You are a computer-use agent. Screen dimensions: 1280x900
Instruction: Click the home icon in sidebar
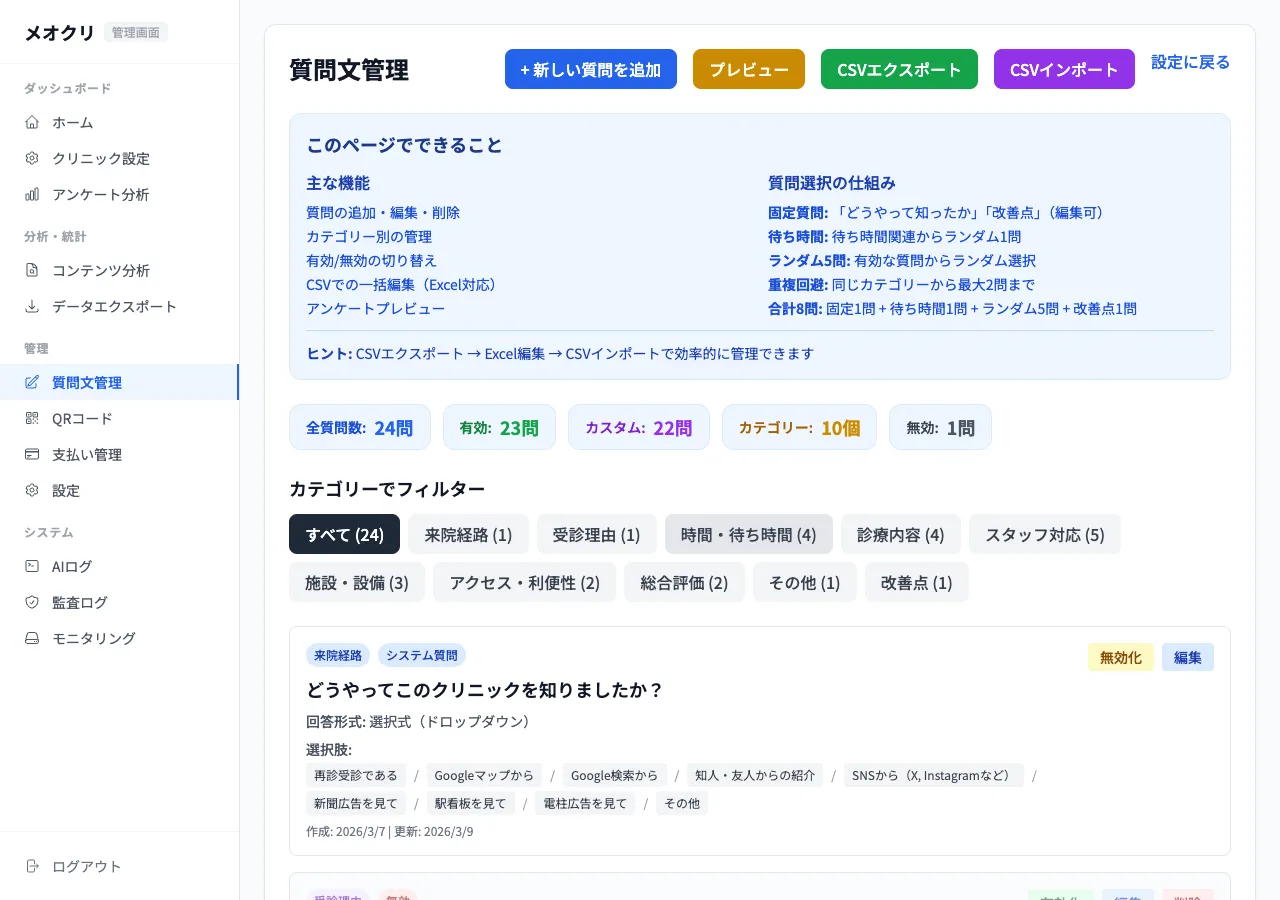click(x=32, y=122)
